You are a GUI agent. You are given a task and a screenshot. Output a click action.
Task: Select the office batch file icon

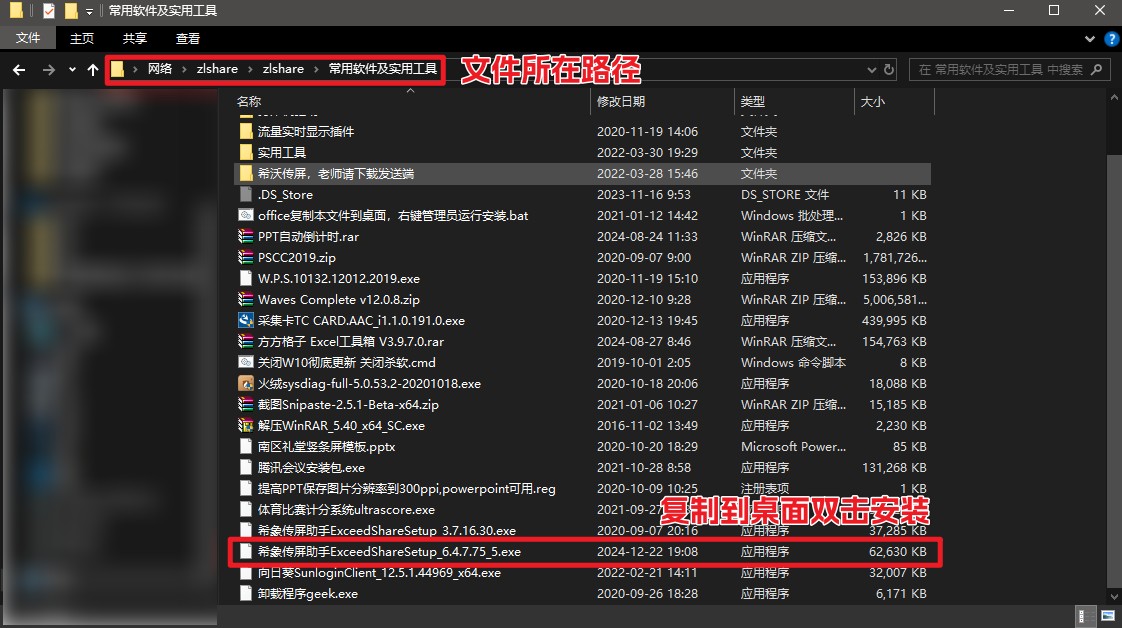coord(245,215)
